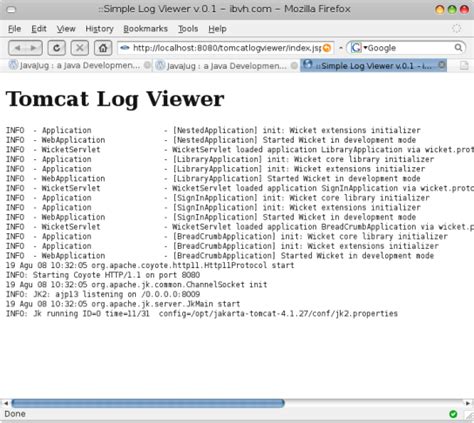Open the Edit menu
474x423 pixels.
tap(39, 29)
